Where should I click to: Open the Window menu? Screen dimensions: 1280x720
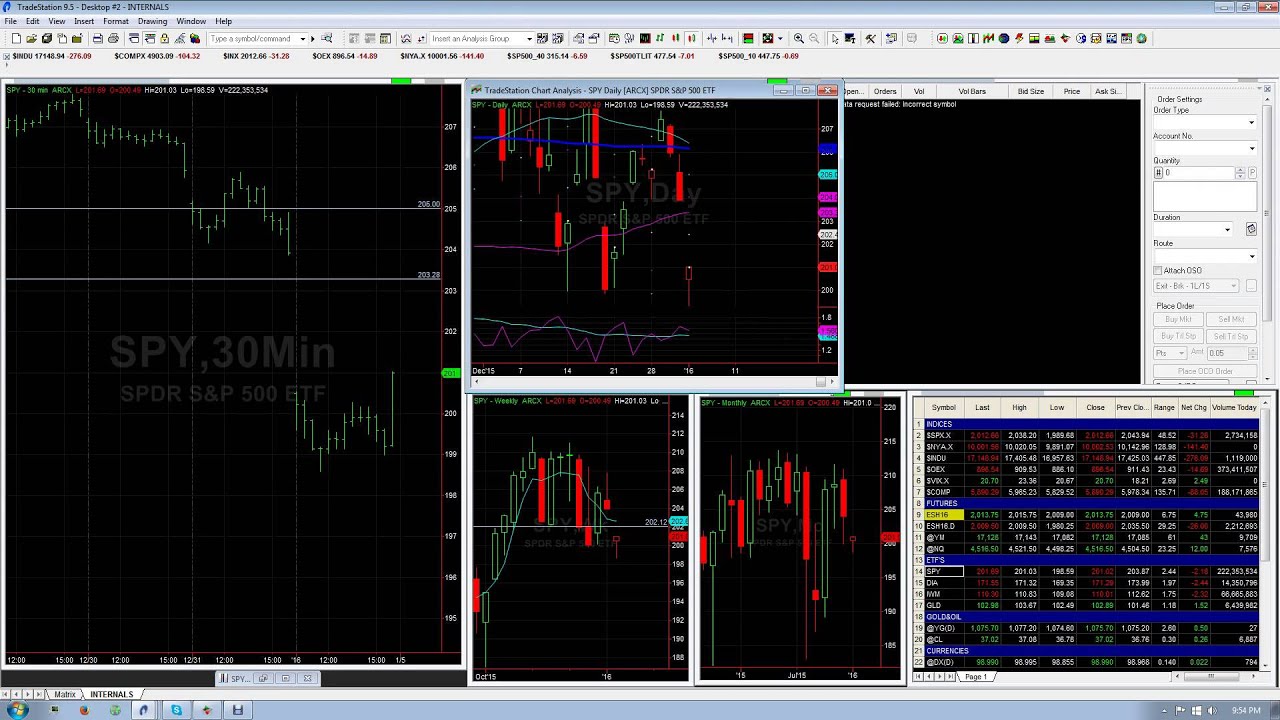click(x=191, y=21)
